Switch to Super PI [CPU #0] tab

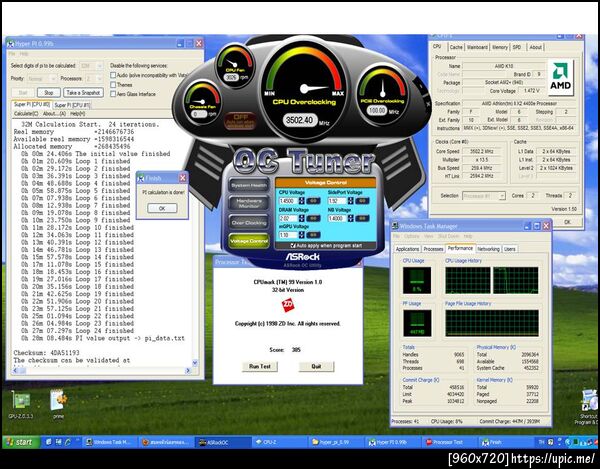pyautogui.click(x=31, y=104)
